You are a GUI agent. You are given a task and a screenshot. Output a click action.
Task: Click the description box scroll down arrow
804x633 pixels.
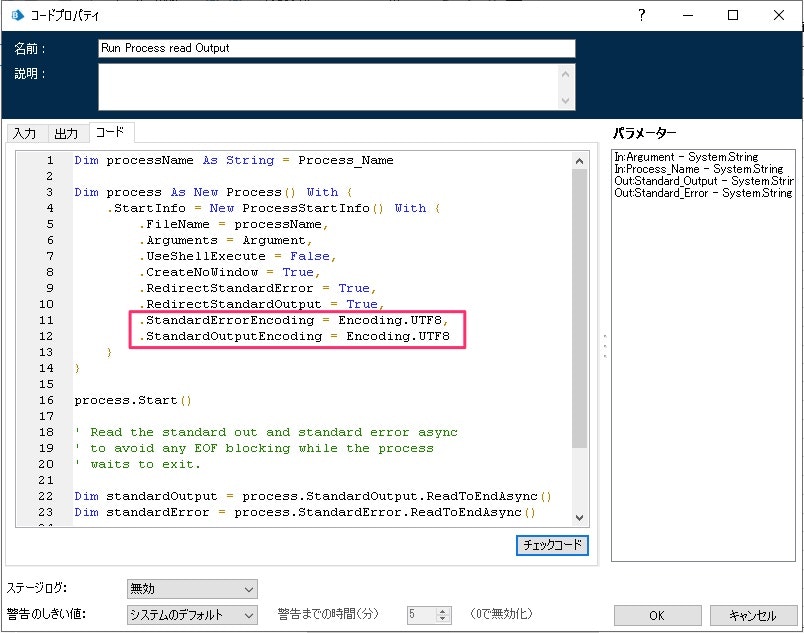click(566, 100)
